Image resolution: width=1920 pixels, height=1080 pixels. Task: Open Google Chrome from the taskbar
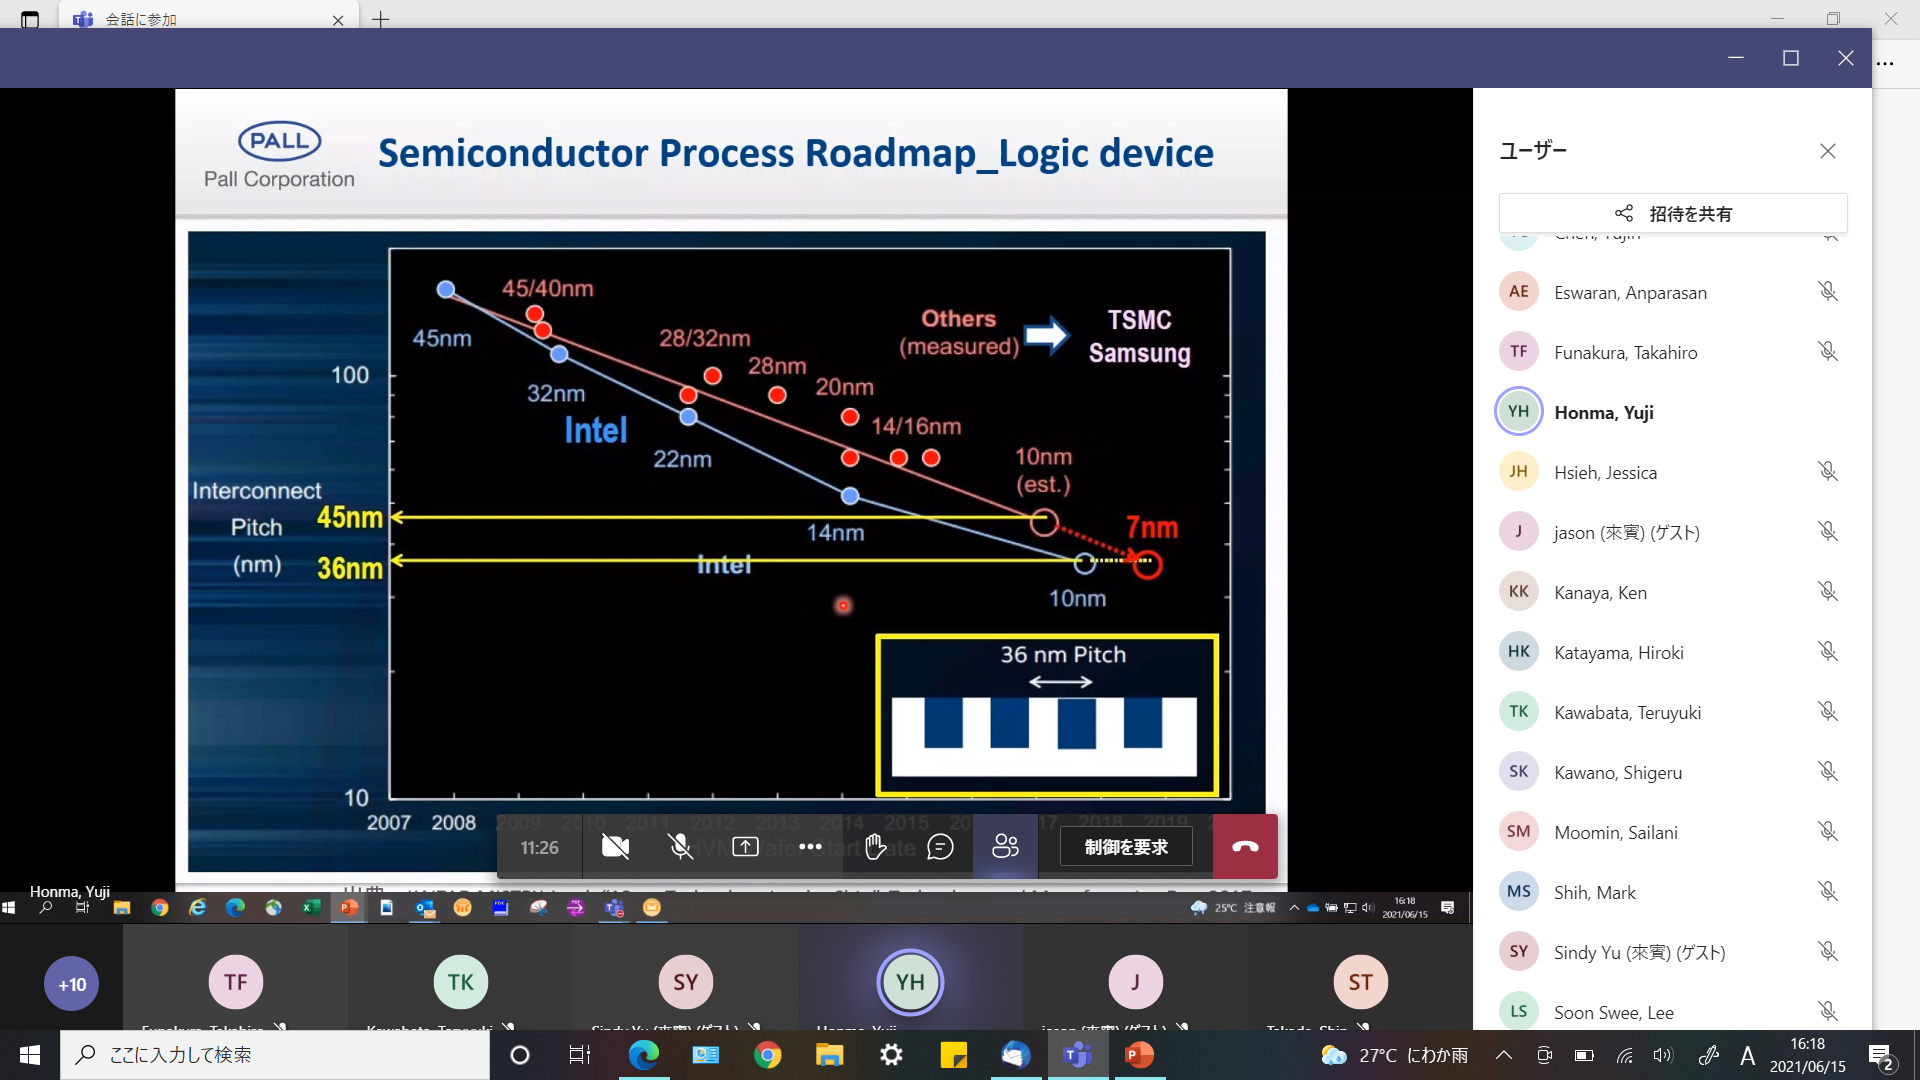[767, 1055]
